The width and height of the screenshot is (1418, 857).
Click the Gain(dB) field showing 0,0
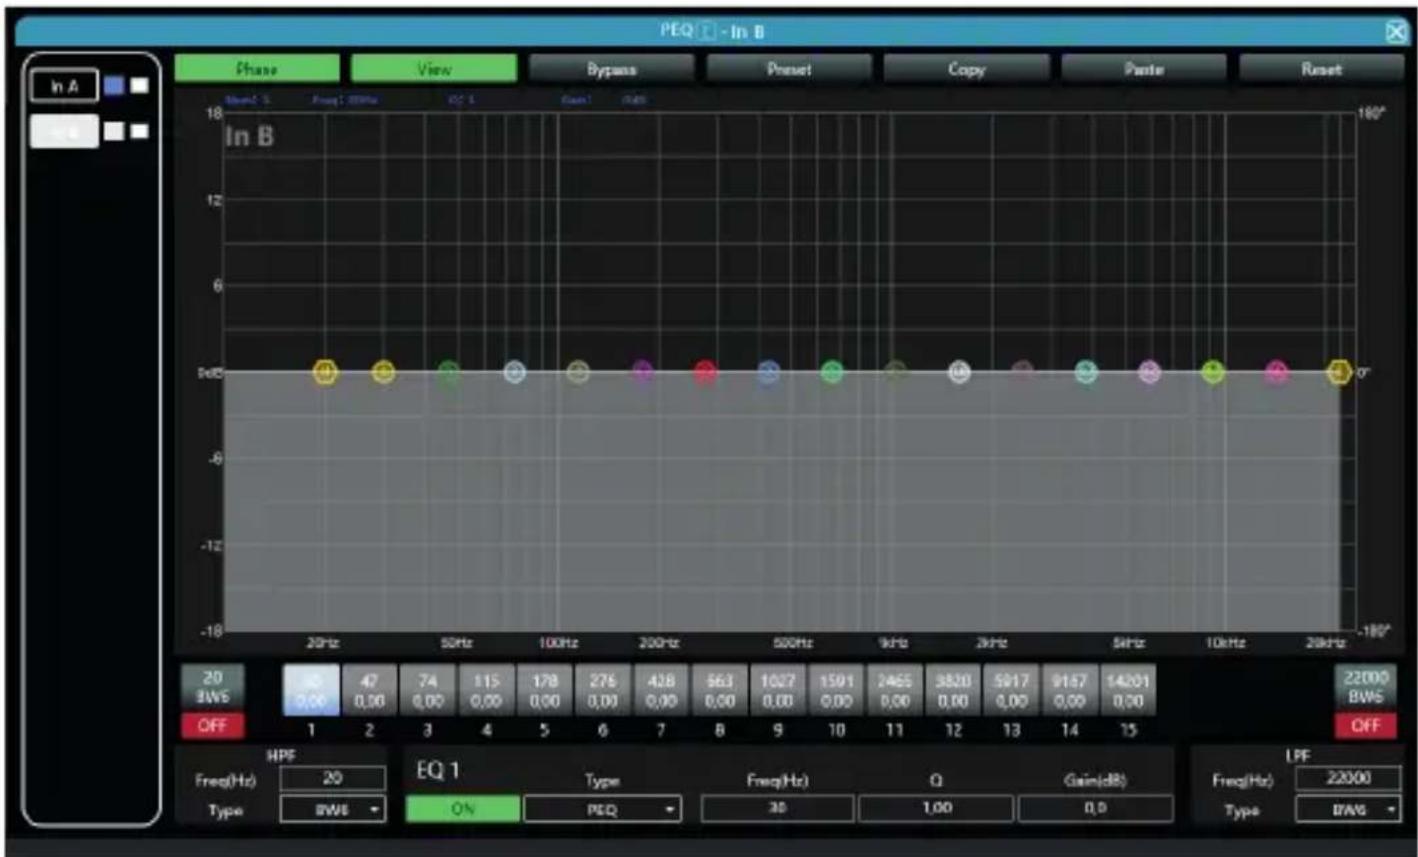(1095, 809)
